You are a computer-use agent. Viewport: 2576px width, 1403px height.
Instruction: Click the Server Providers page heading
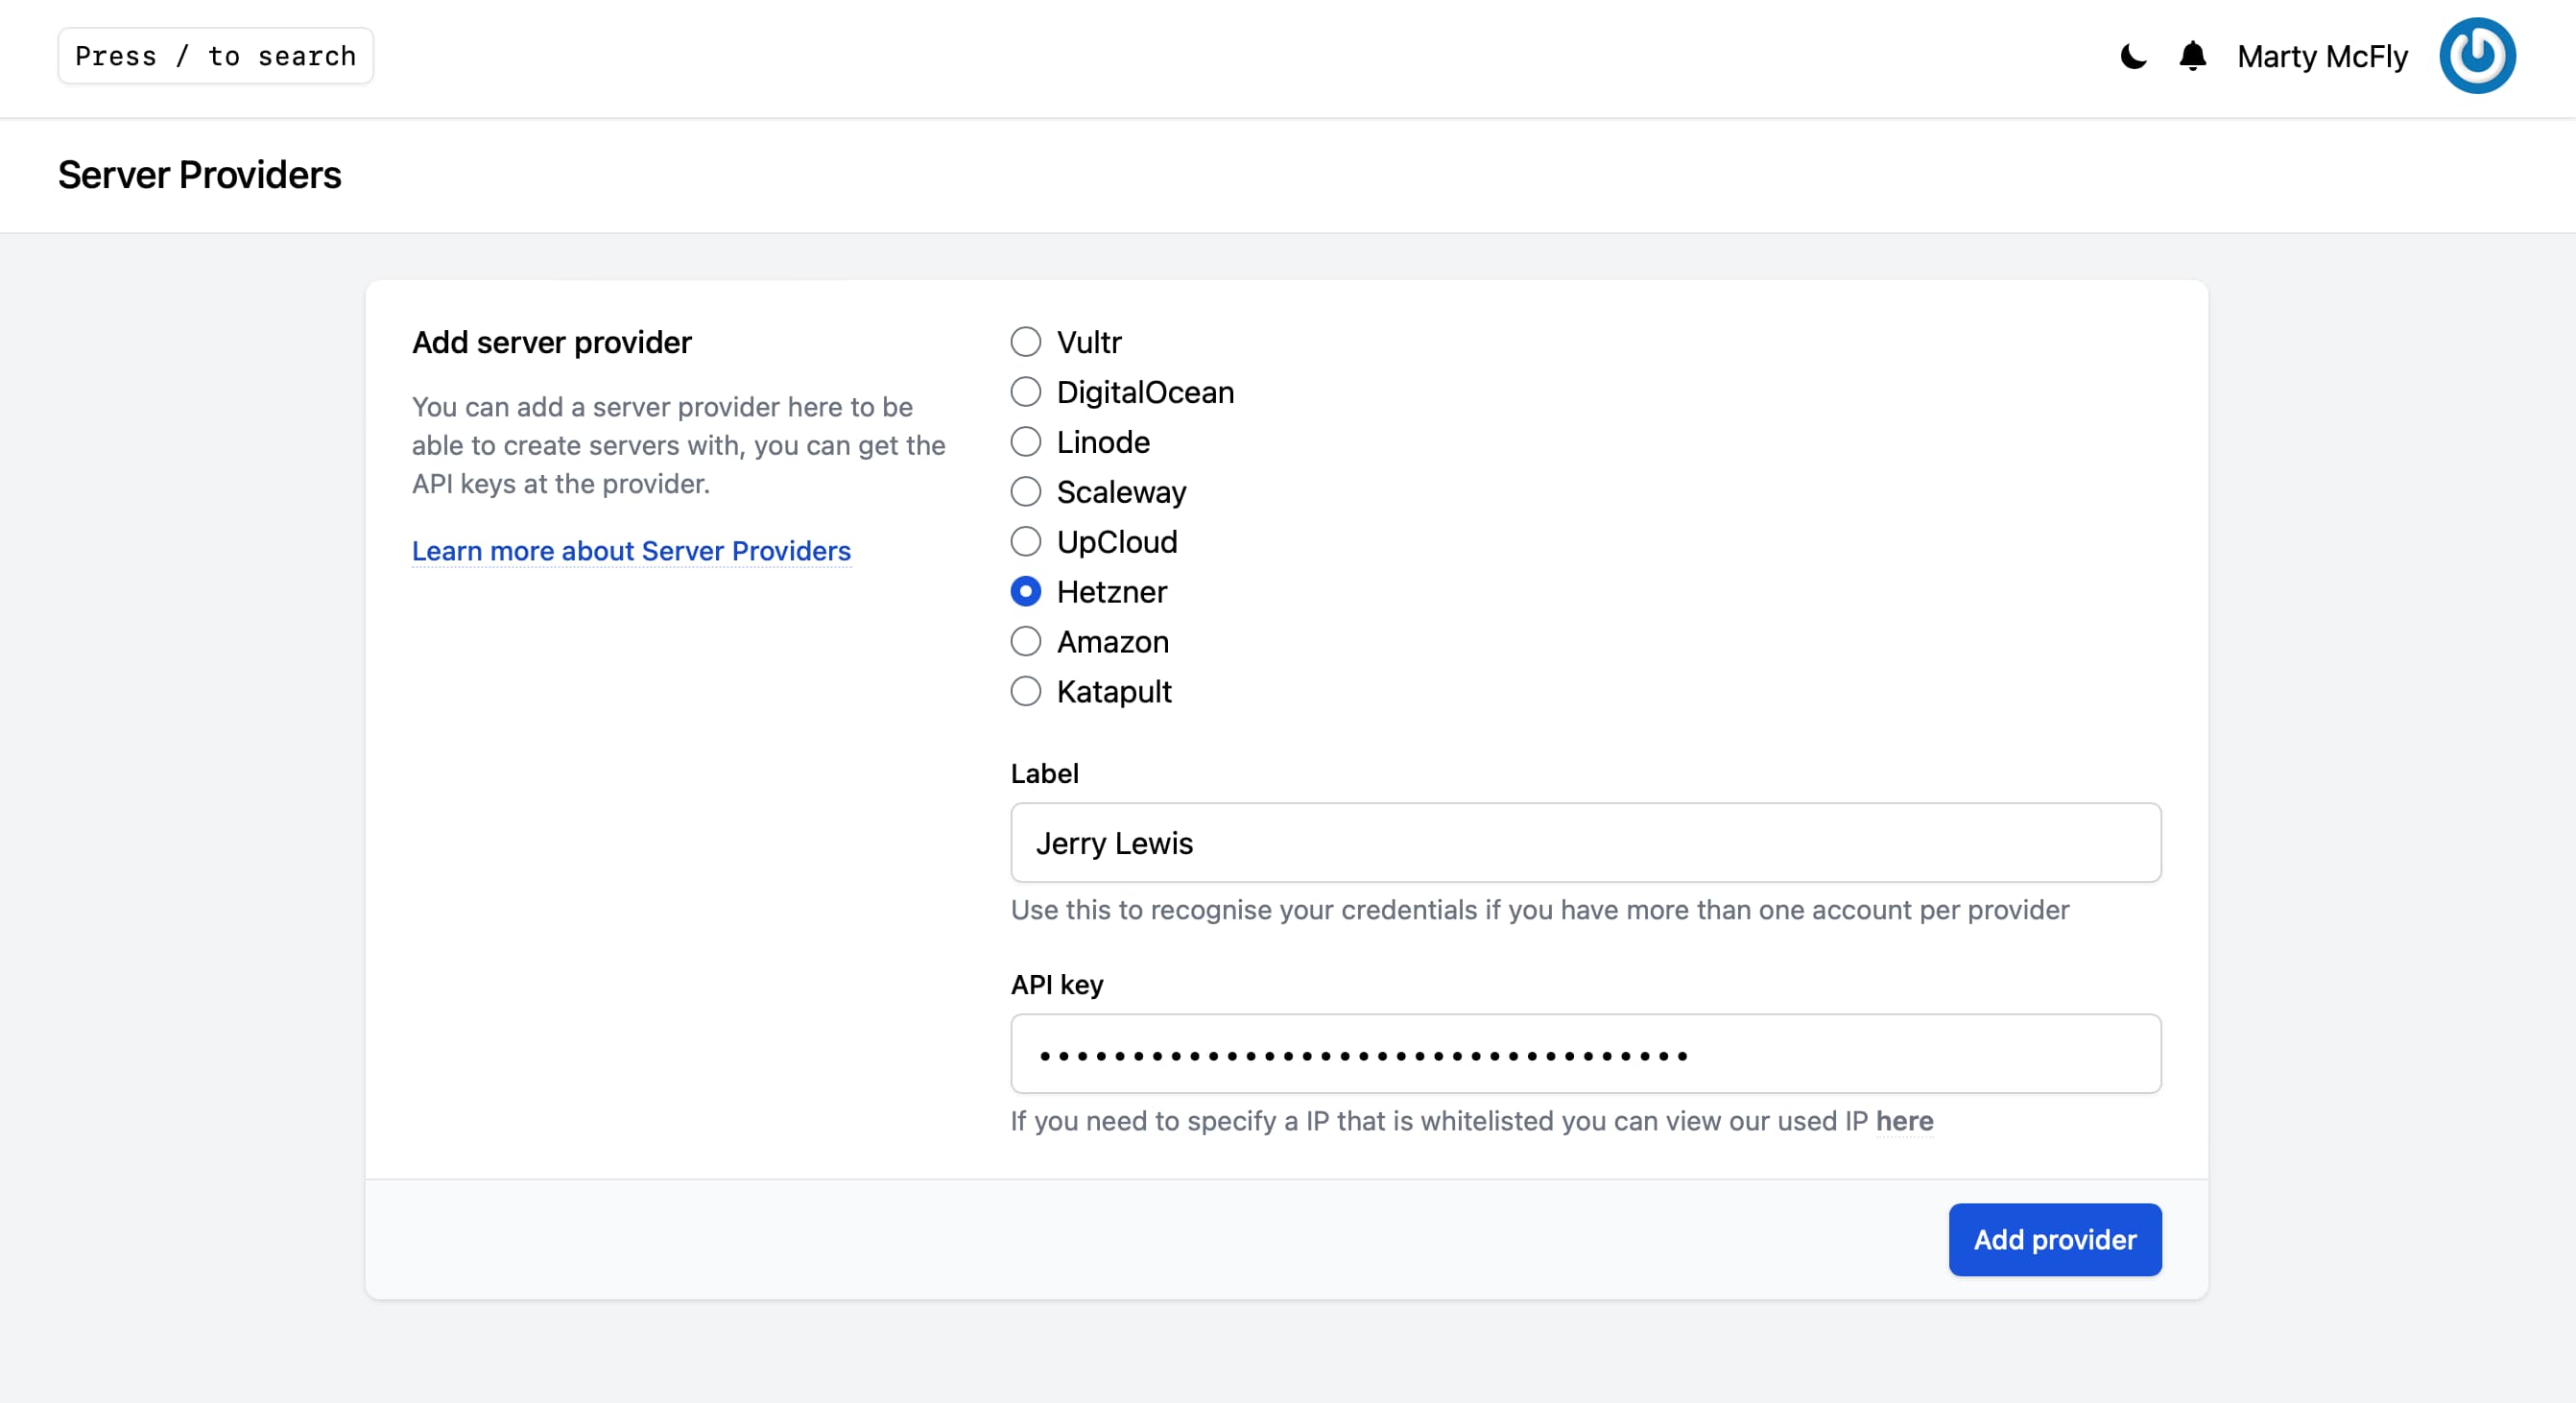[x=199, y=175]
